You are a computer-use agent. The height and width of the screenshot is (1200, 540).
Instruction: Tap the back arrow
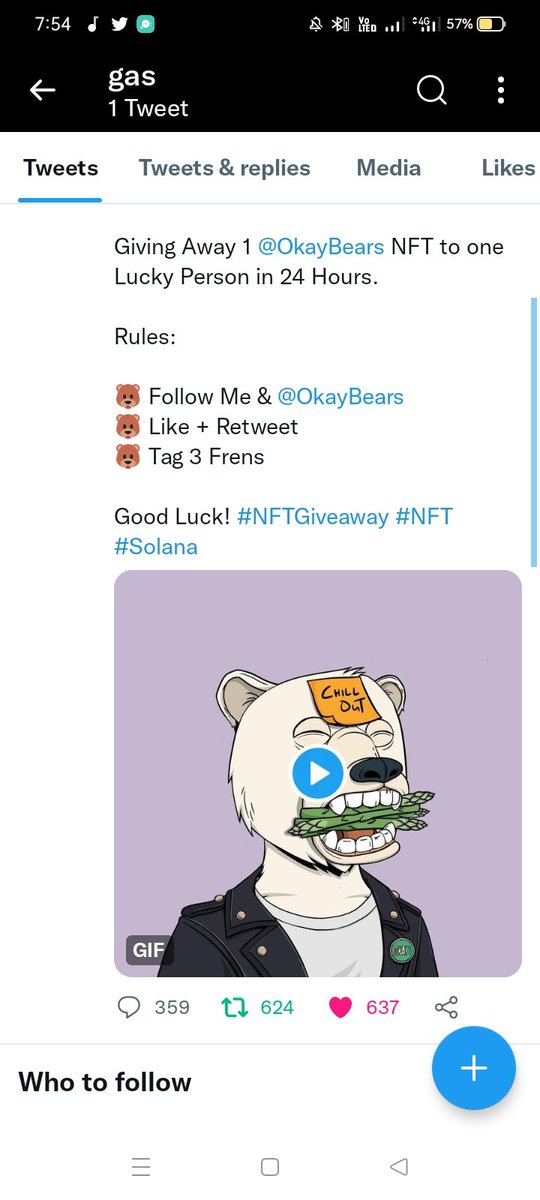43,91
